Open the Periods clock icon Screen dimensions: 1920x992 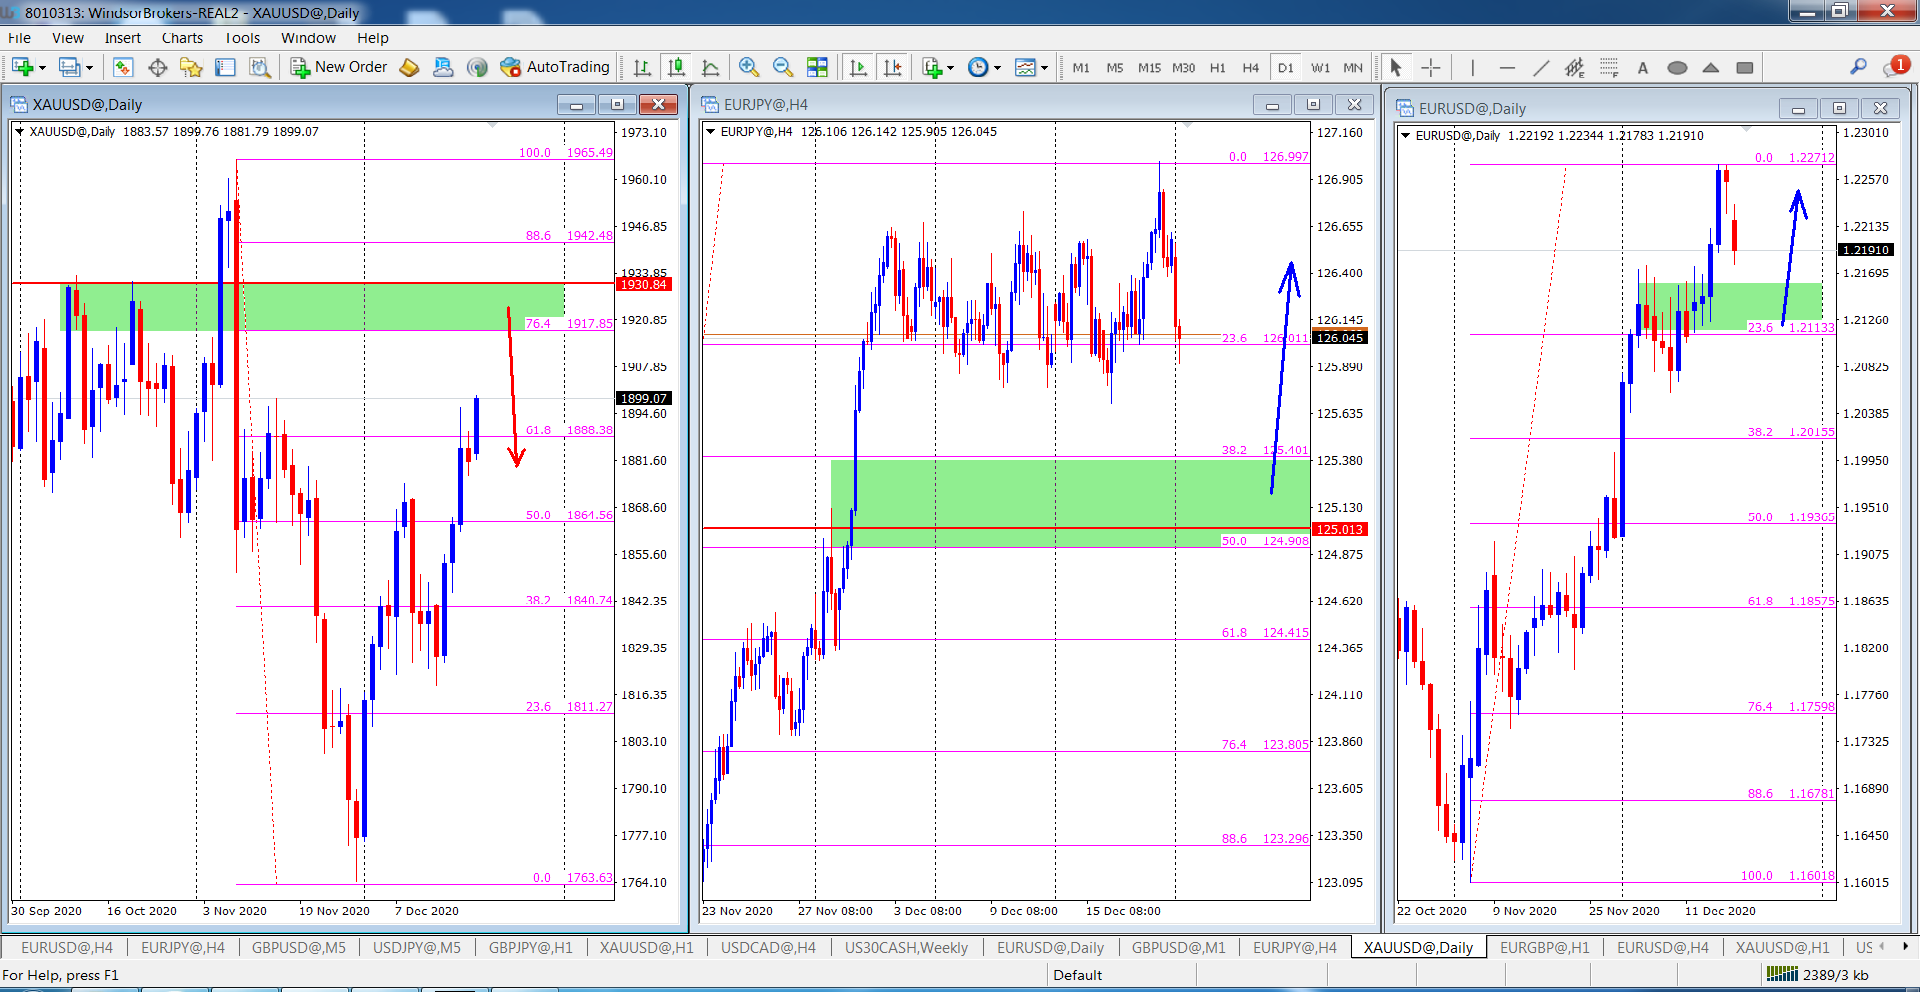pos(978,67)
